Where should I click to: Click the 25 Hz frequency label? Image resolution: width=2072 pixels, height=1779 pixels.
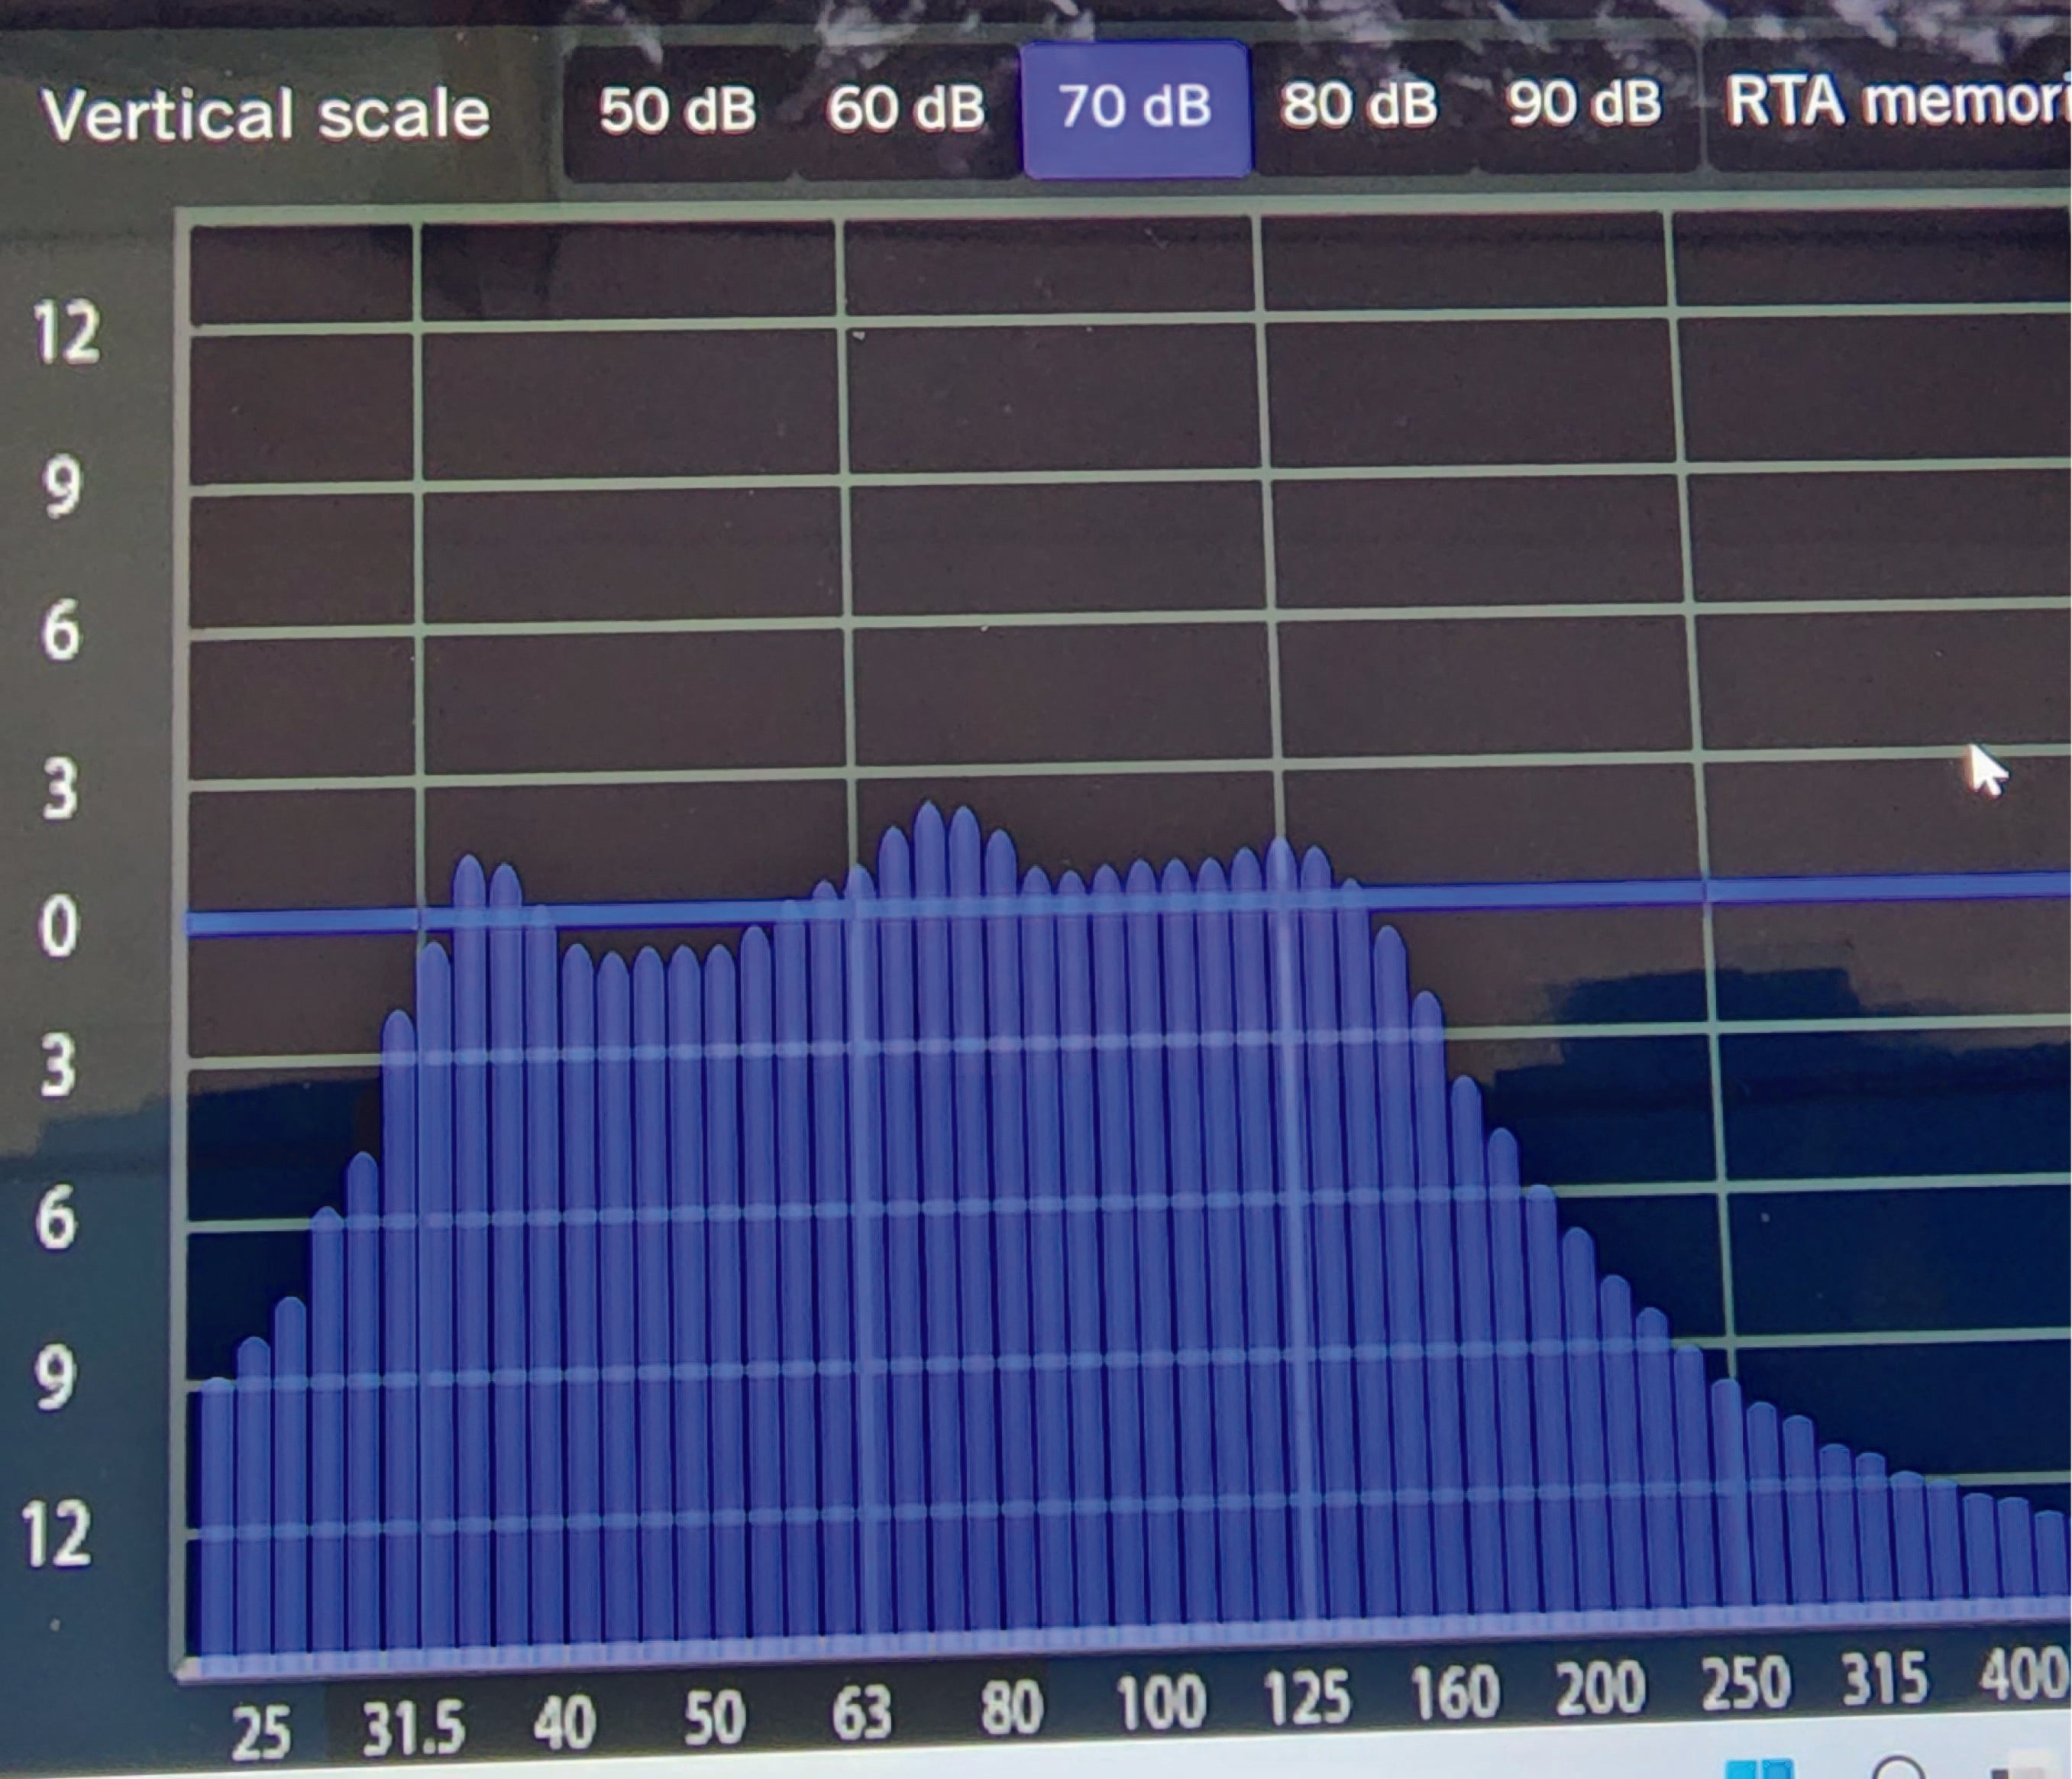[x=261, y=1733]
